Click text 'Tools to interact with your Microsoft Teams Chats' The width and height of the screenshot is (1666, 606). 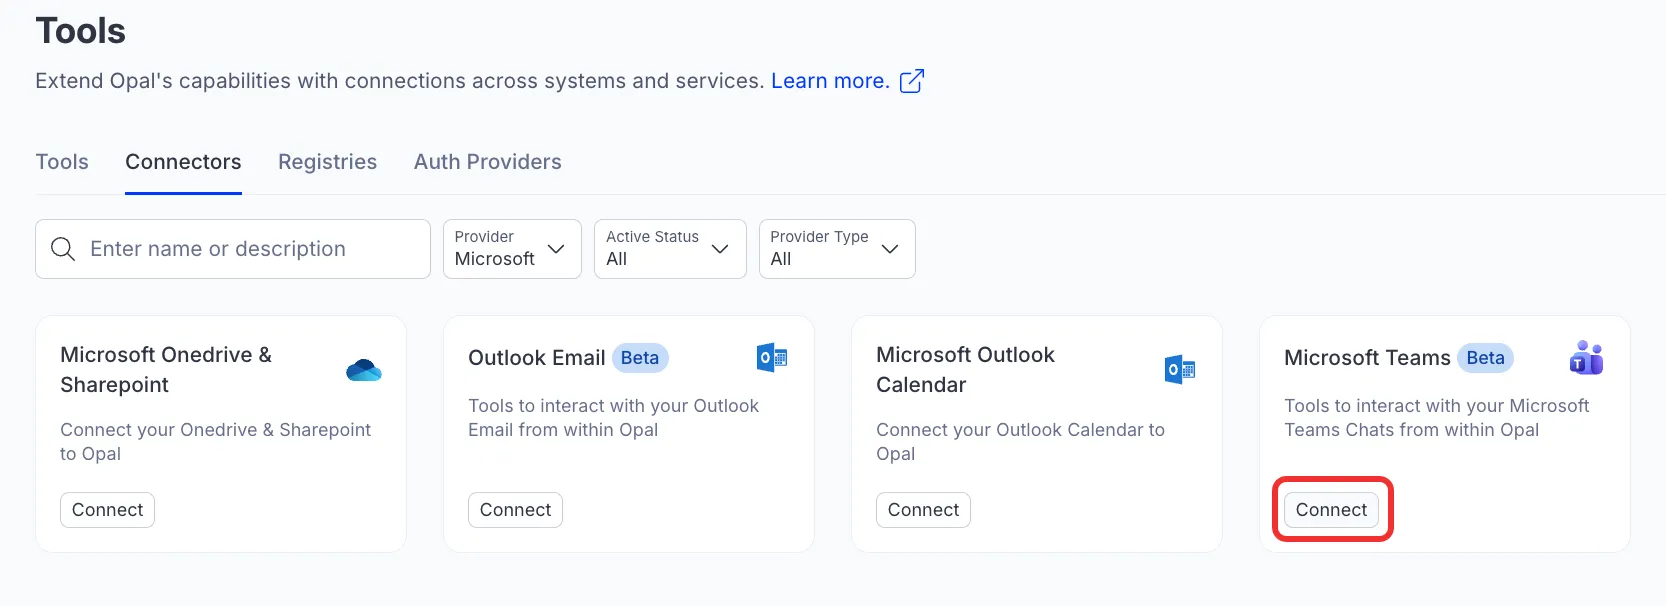click(1437, 418)
